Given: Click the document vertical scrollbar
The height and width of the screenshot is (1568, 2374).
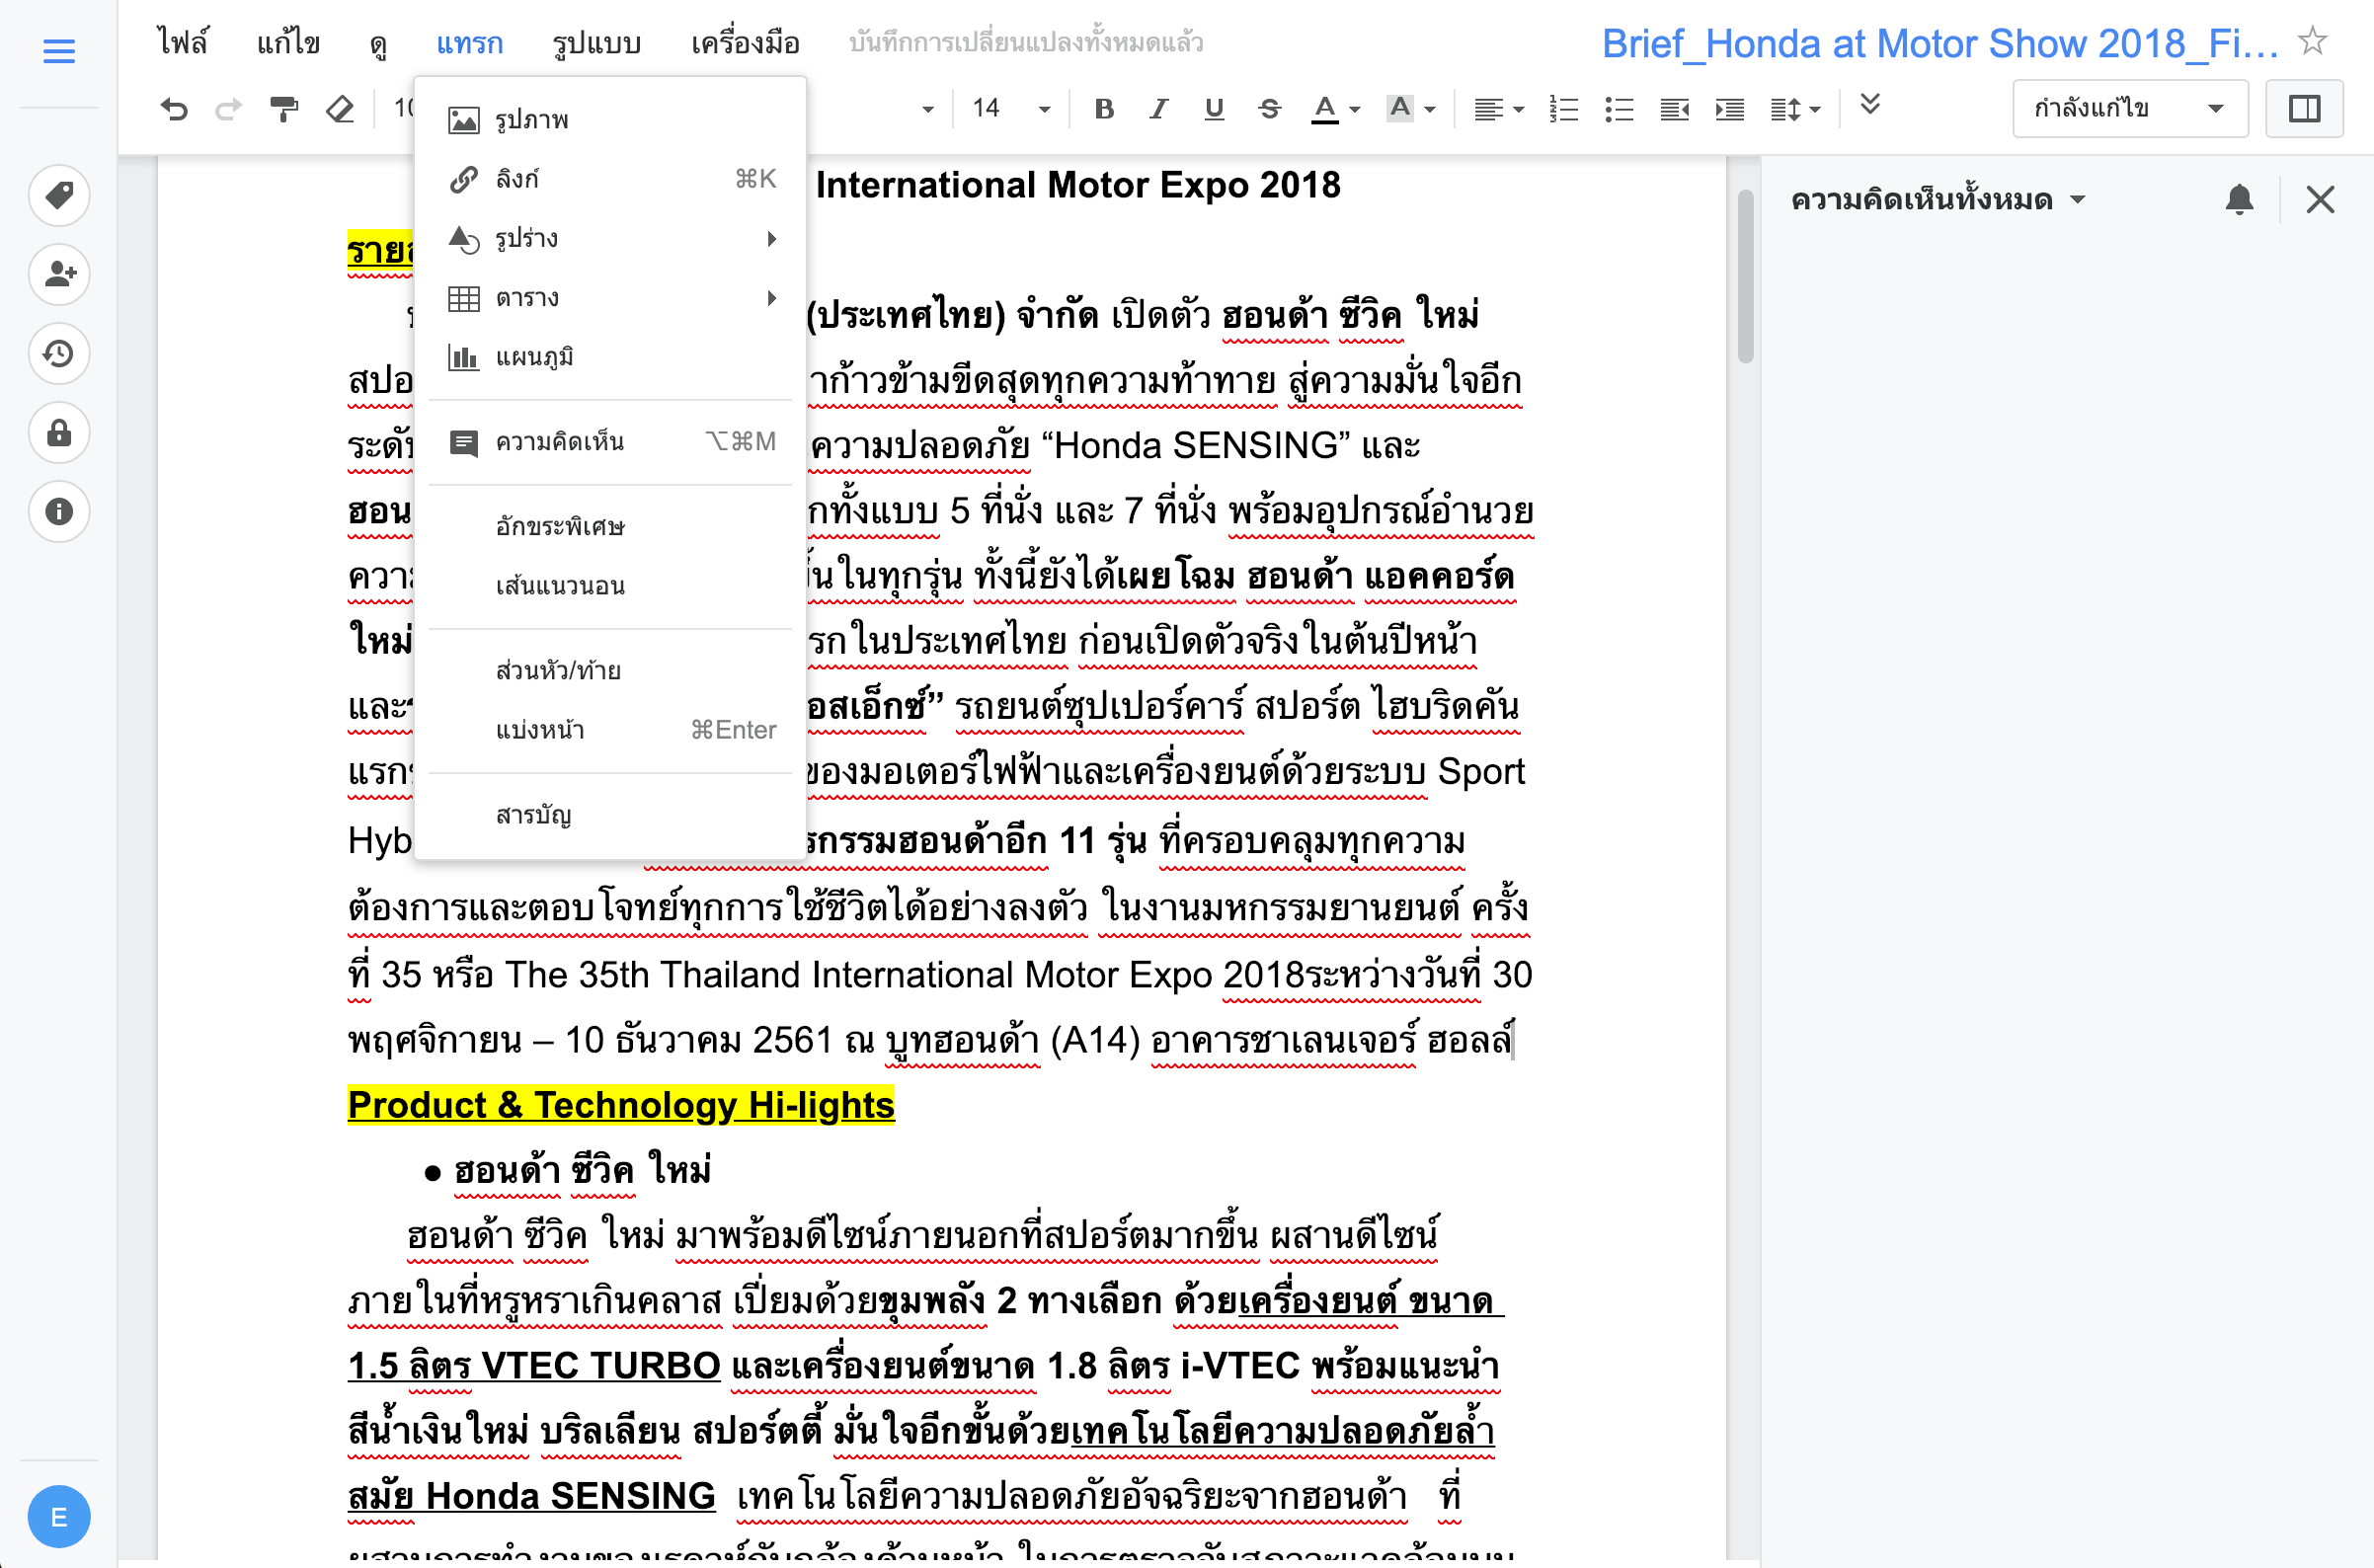Looking at the screenshot, I should click(1745, 276).
